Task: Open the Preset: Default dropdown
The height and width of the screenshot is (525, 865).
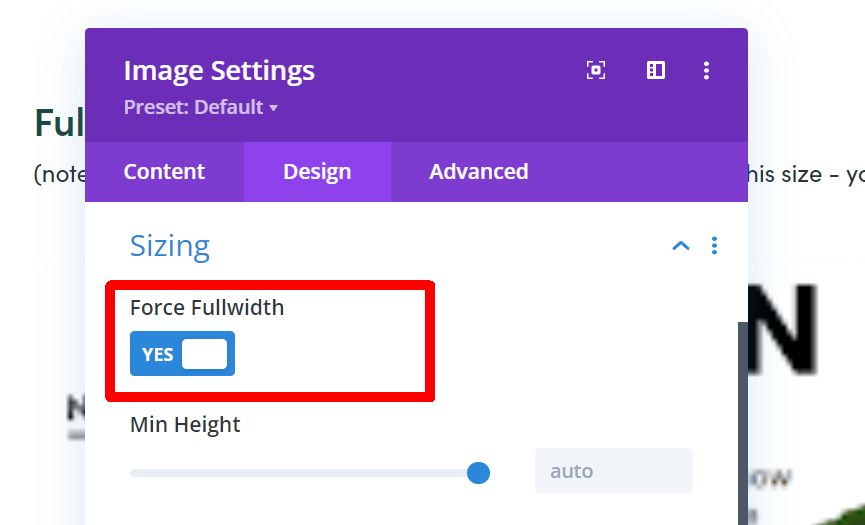Action: (201, 107)
